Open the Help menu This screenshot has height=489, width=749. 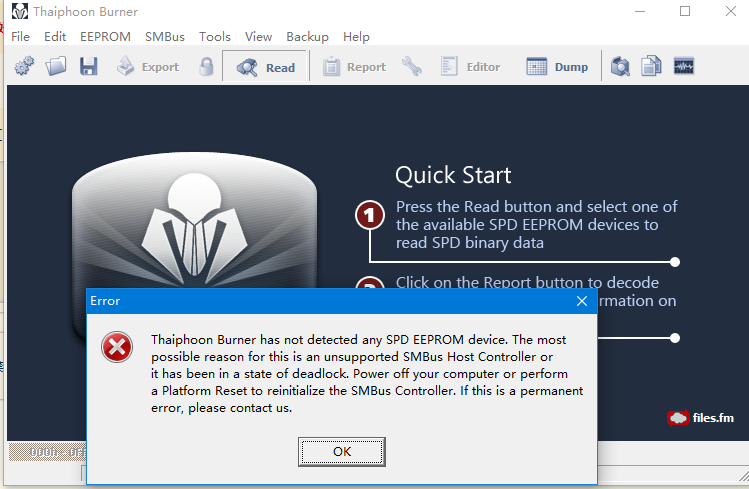click(356, 37)
